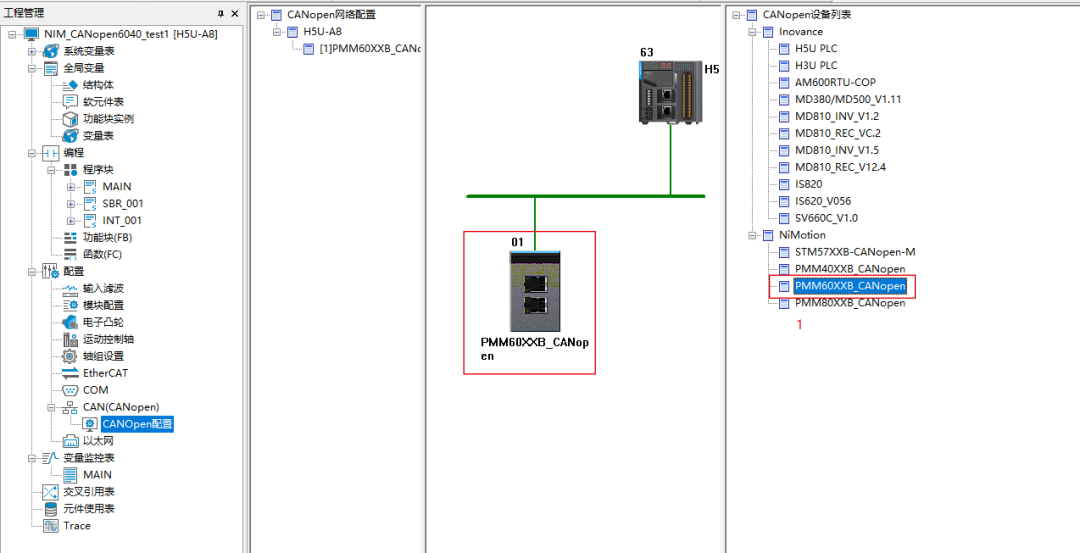Select H3U PLC in device list
Viewport: 1080px width, 553px height.
click(816, 65)
